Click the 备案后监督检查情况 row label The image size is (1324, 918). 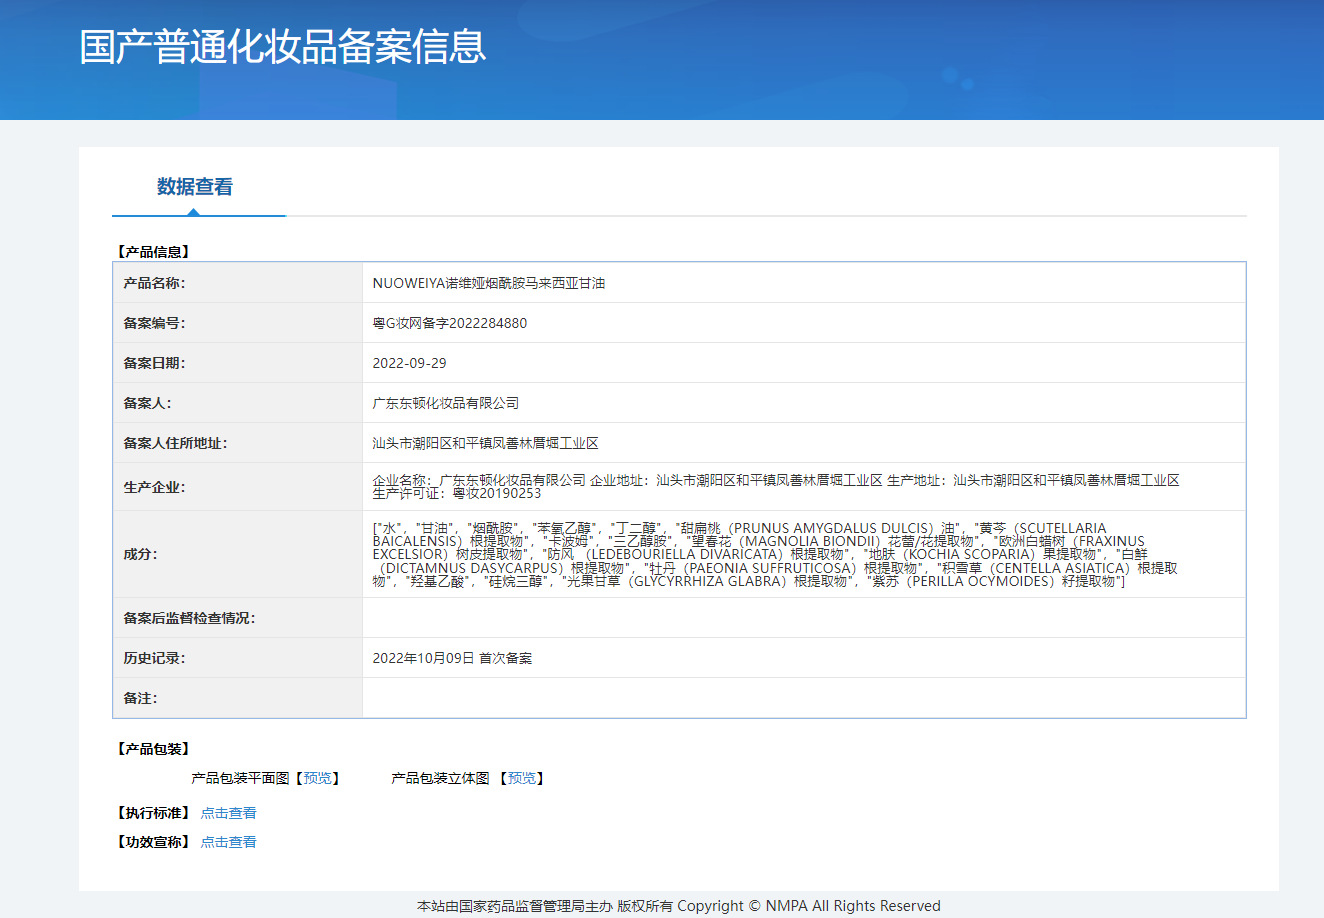(189, 618)
